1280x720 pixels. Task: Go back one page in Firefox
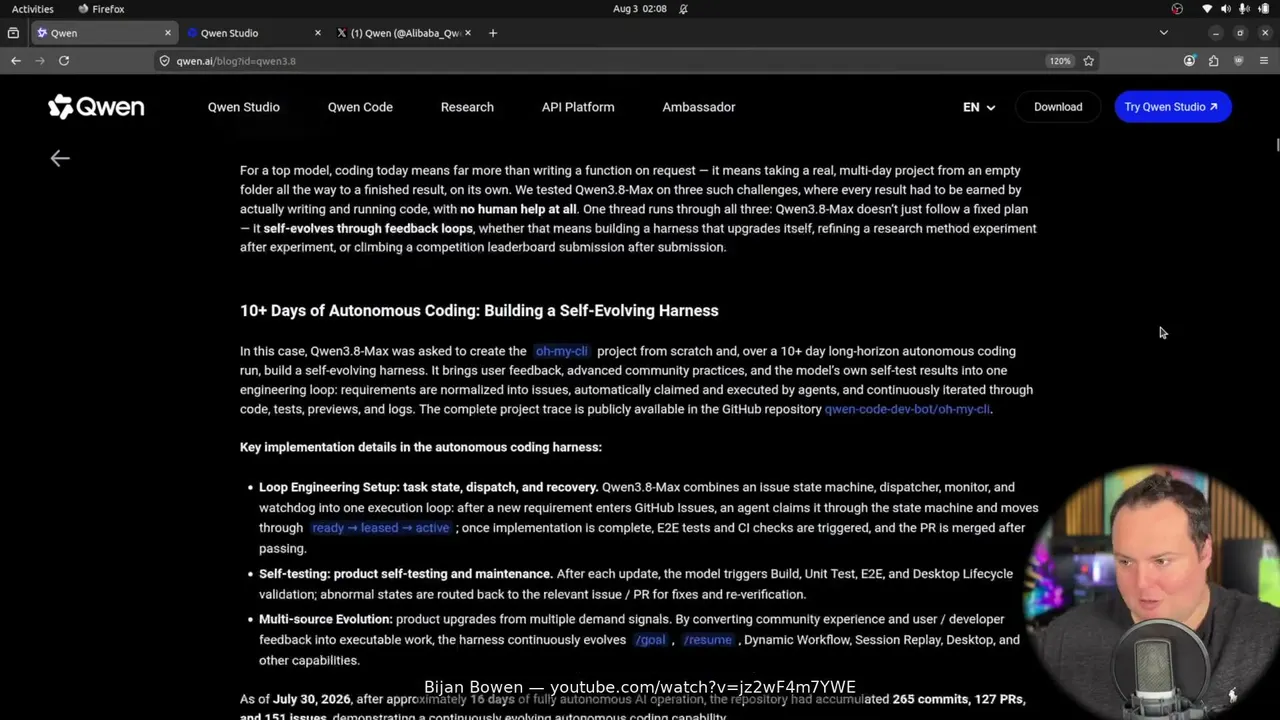click(x=16, y=61)
